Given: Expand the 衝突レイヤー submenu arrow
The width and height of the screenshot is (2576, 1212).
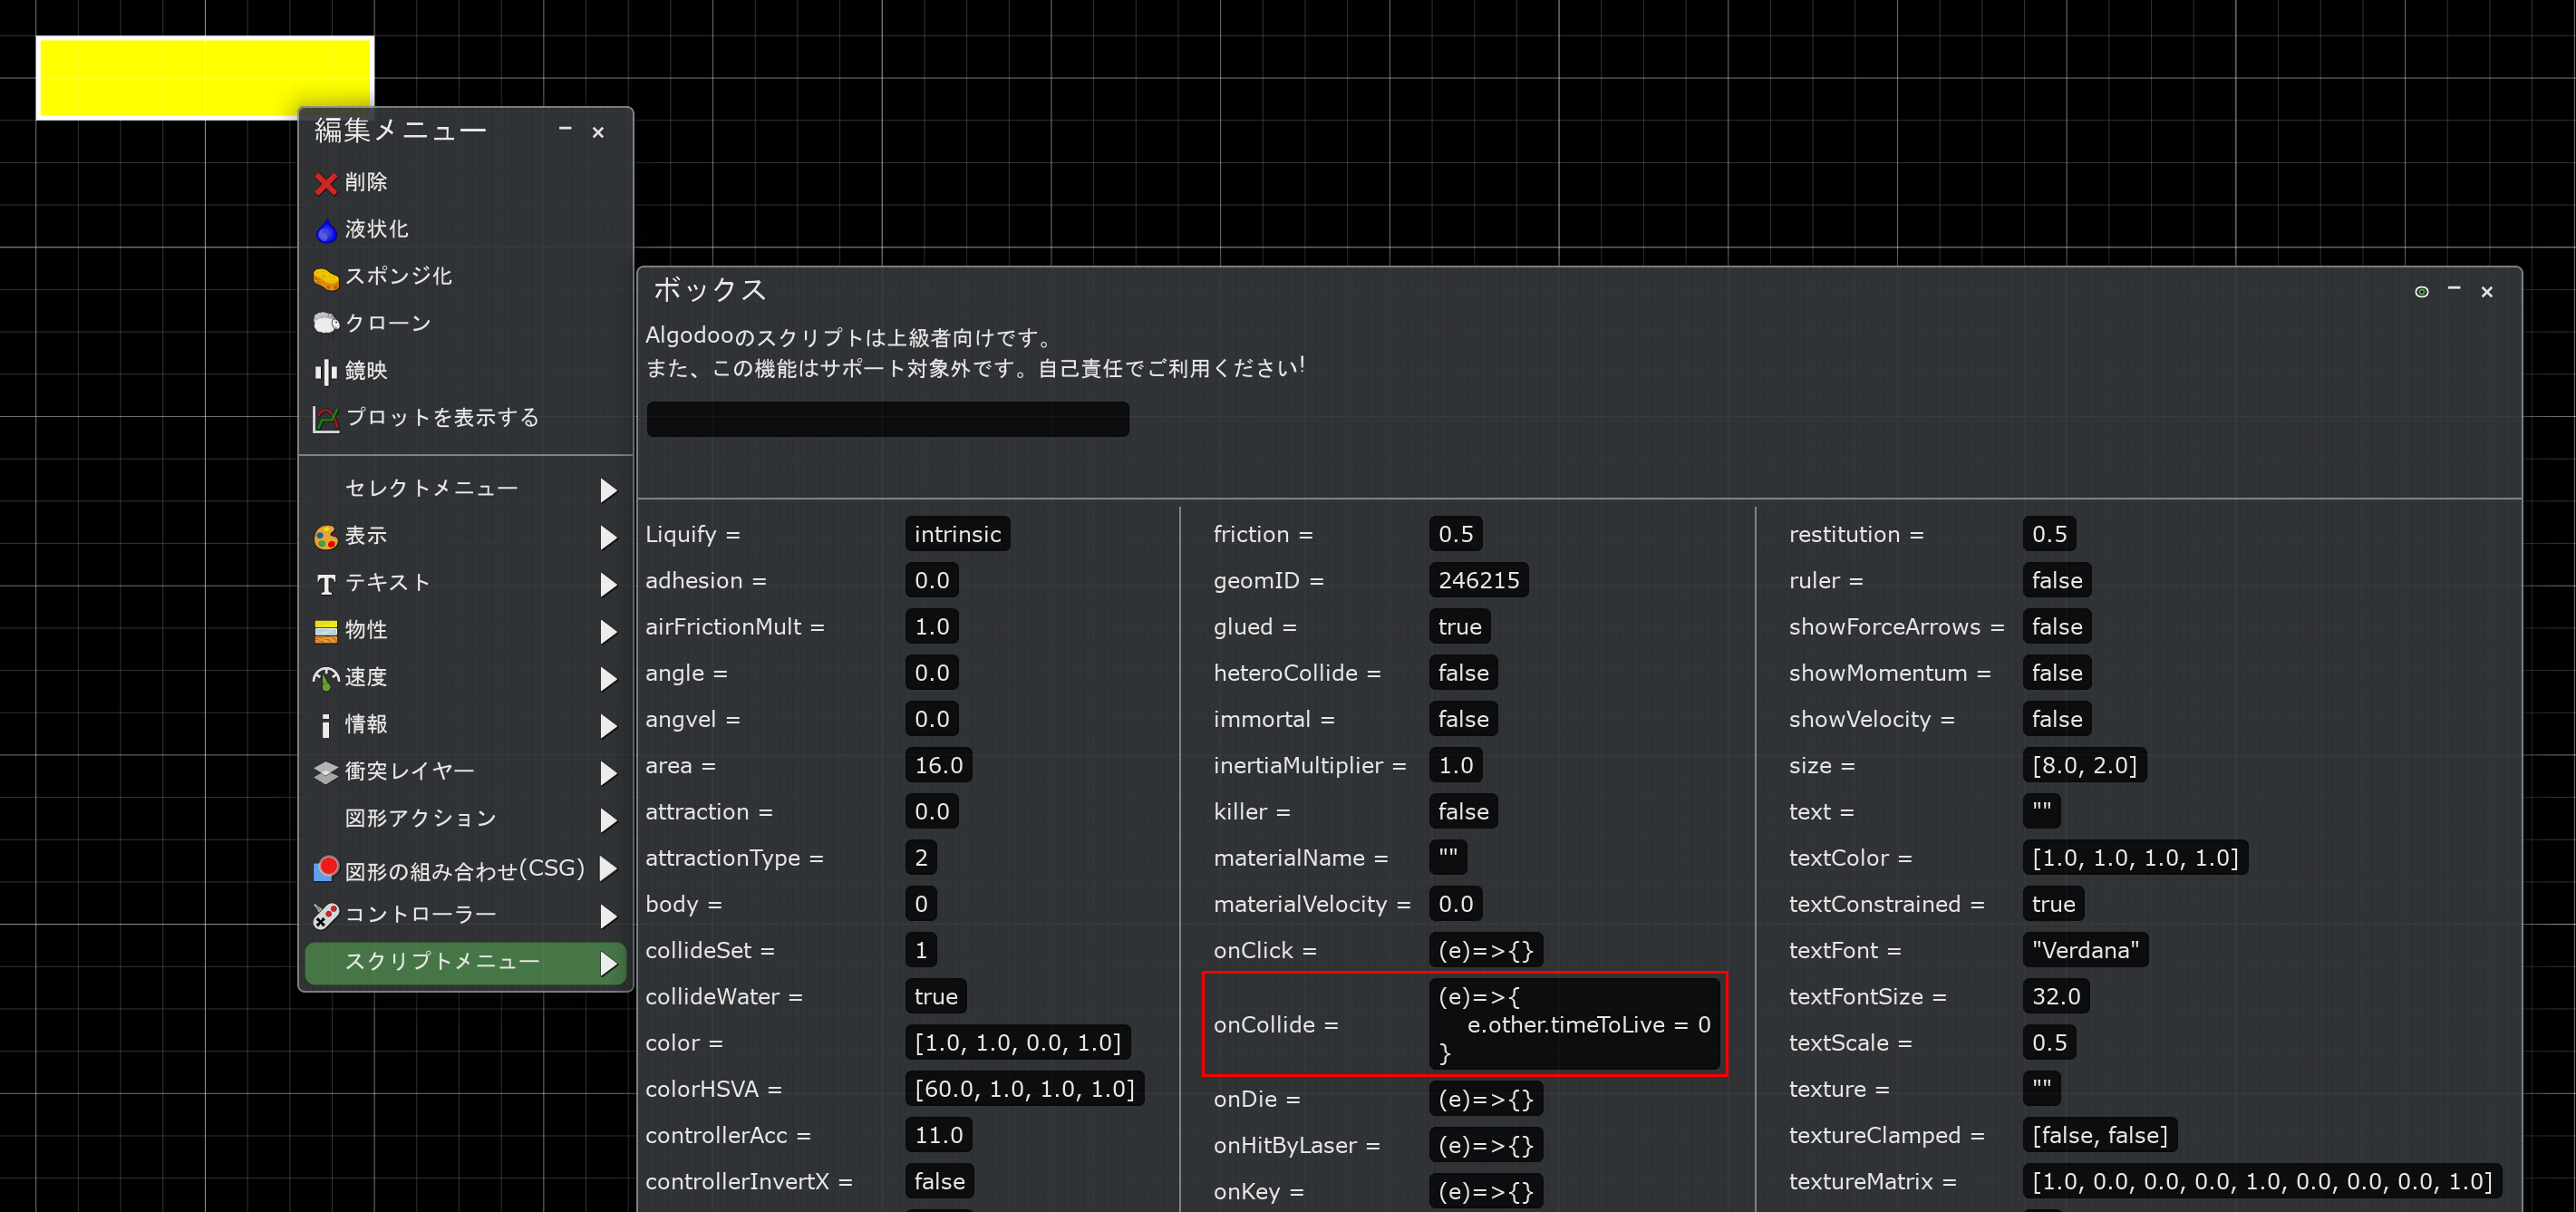Looking at the screenshot, I should coord(608,773).
